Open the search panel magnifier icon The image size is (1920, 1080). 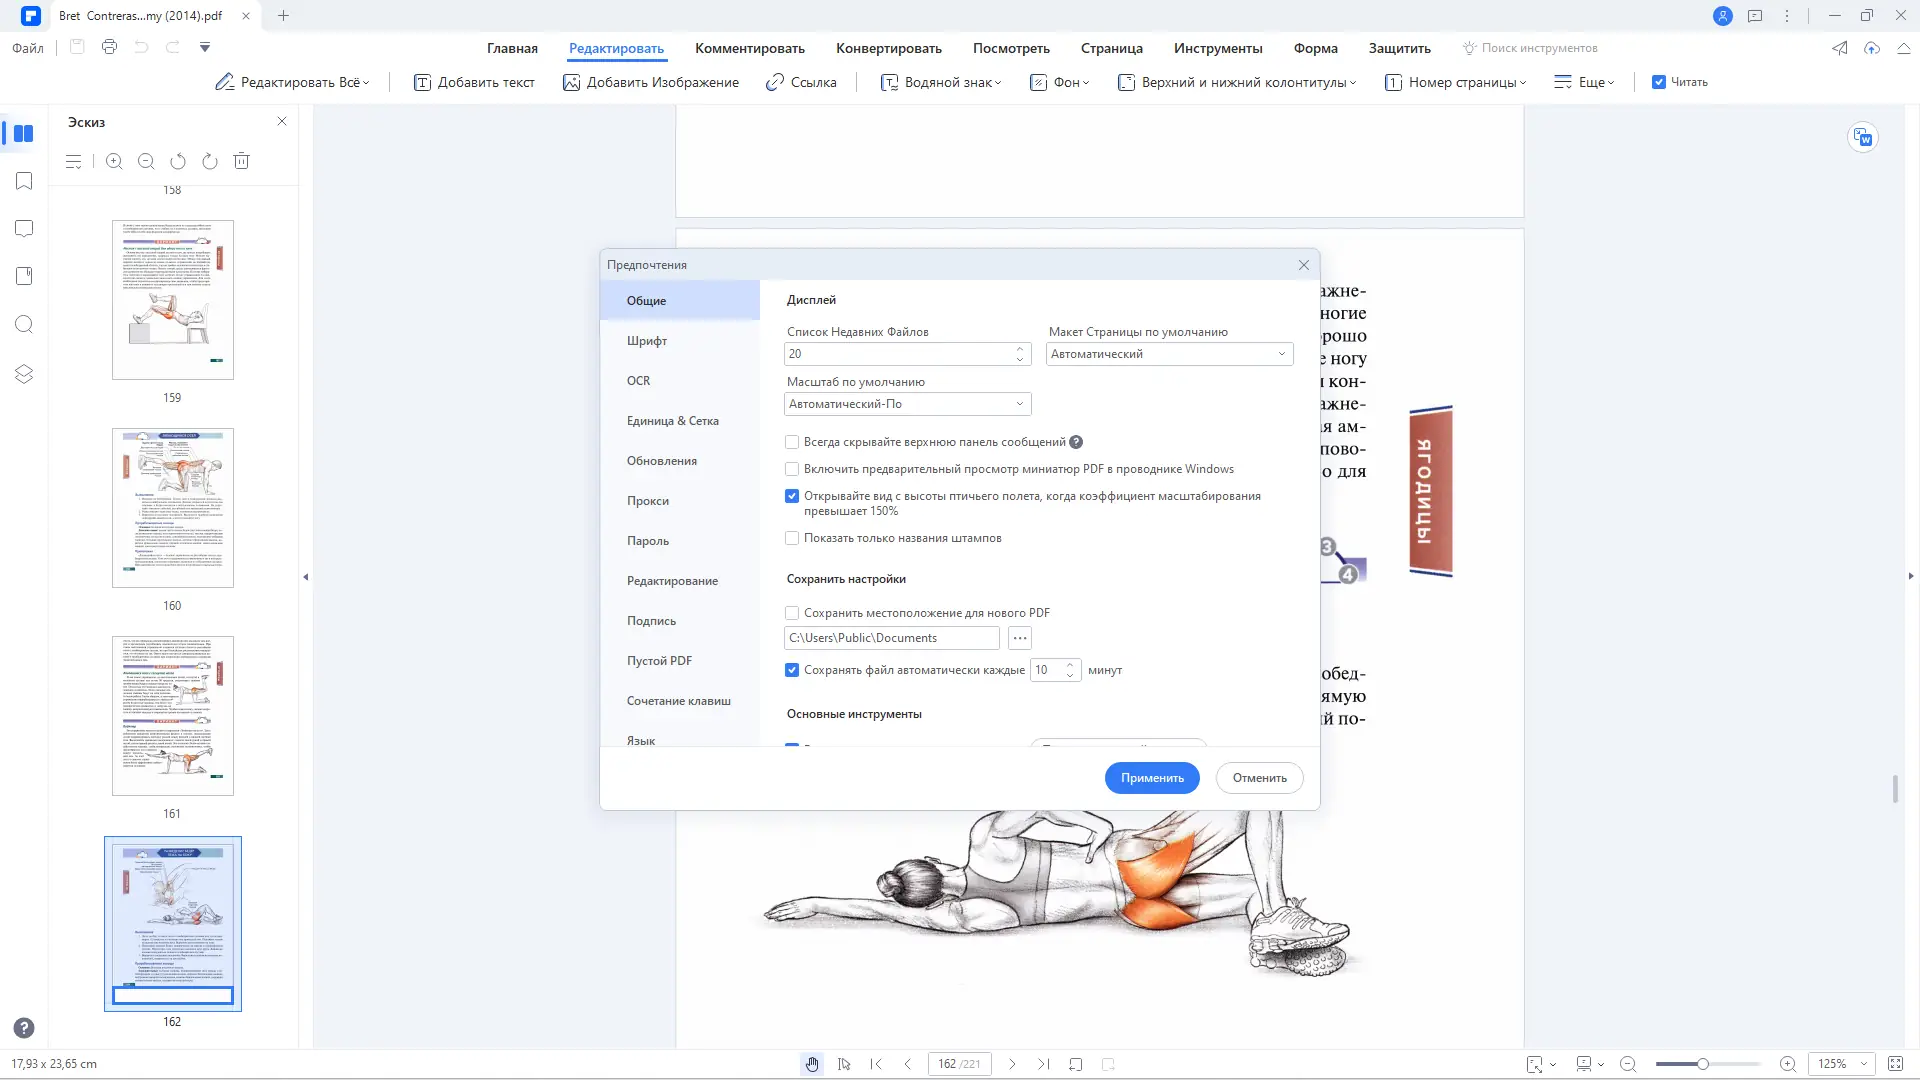coord(24,325)
